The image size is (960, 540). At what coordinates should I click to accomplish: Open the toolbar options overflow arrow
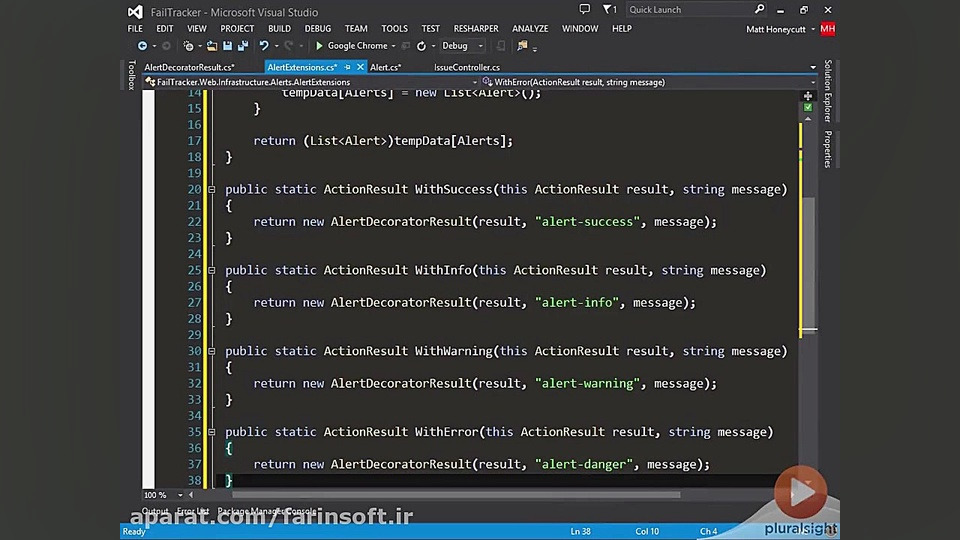click(x=534, y=48)
